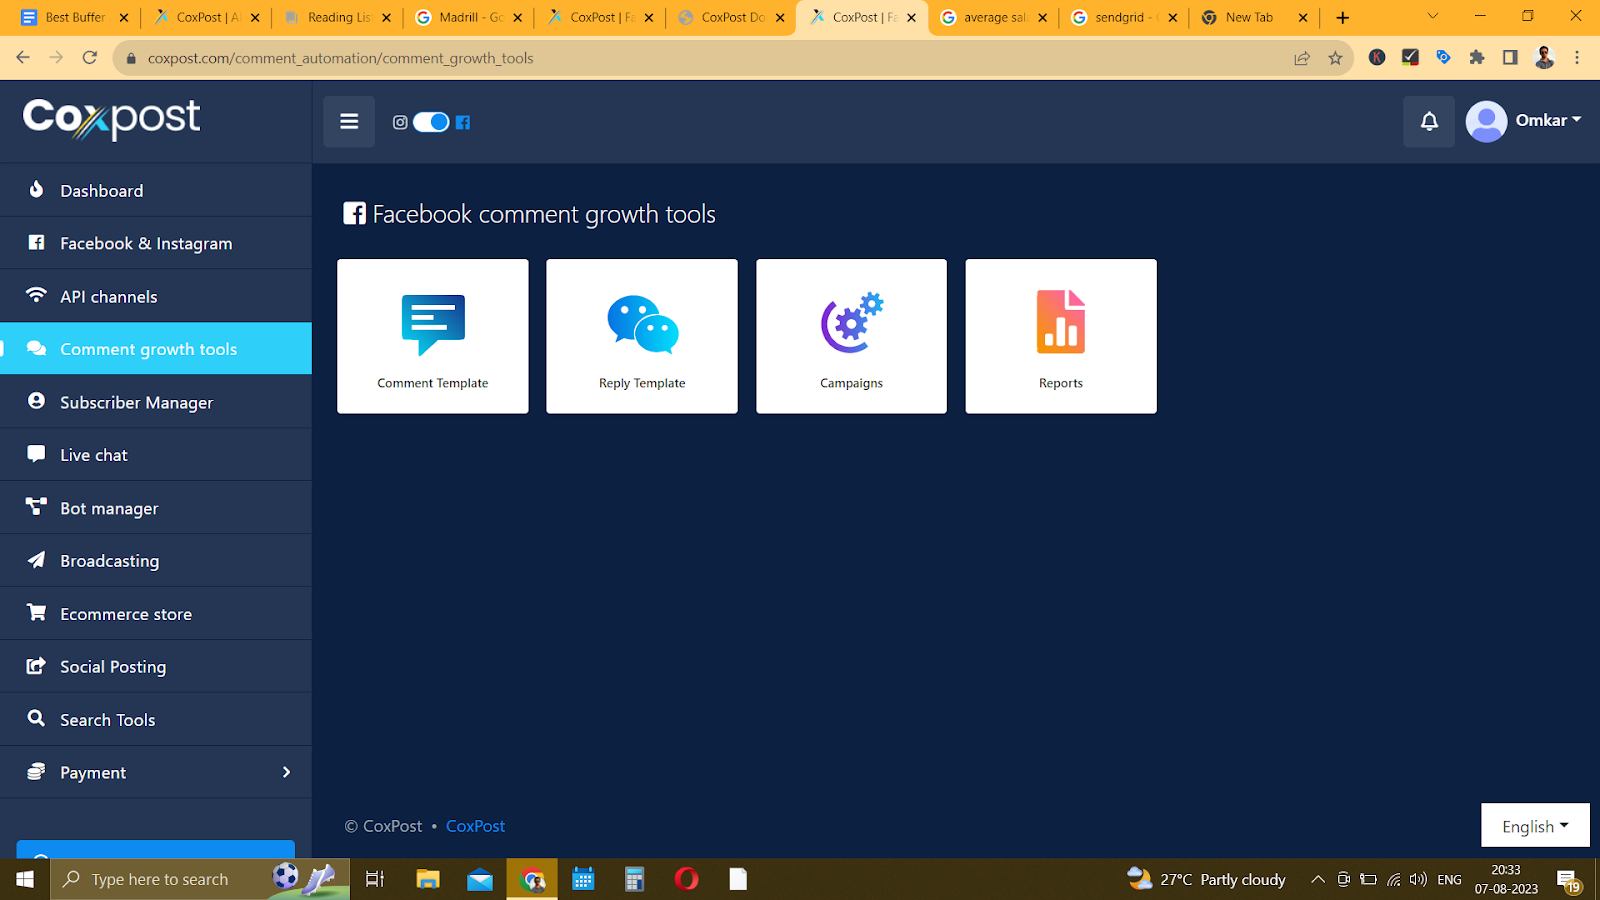Toggle the Instagram/Facebook switch
Screen dimensions: 1600x900
click(431, 122)
